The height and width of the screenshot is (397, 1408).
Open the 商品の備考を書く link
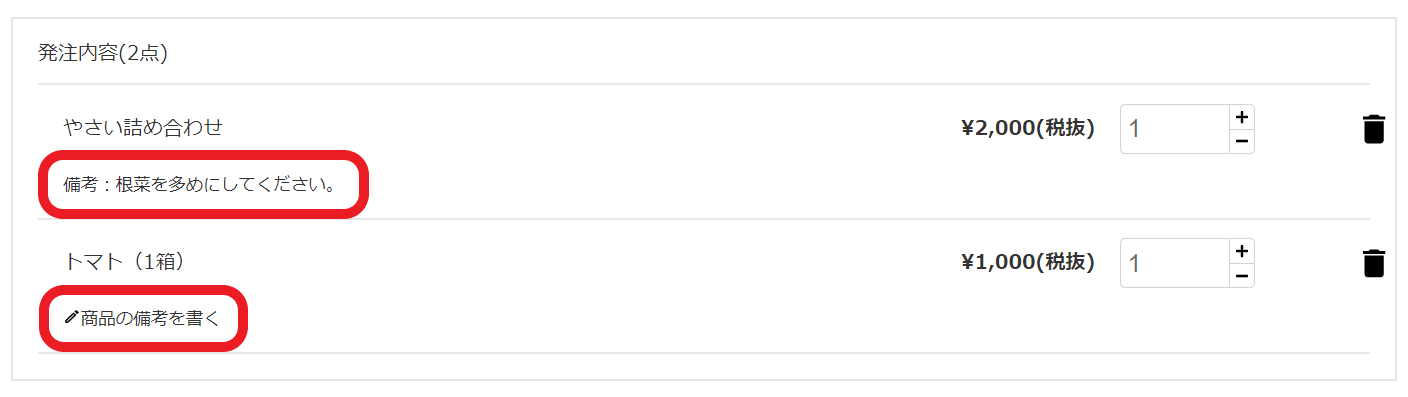pos(141,317)
